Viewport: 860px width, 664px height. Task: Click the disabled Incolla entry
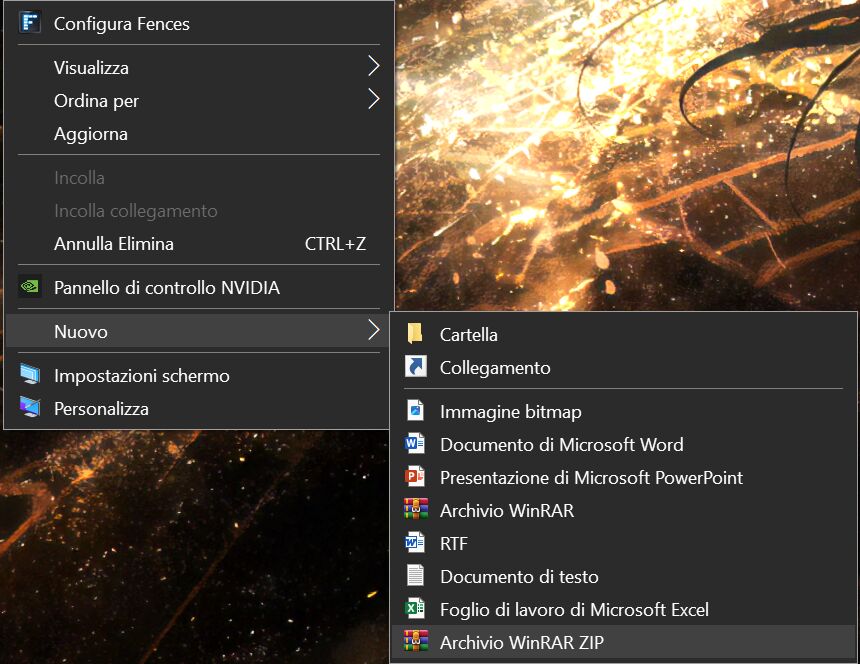point(197,178)
